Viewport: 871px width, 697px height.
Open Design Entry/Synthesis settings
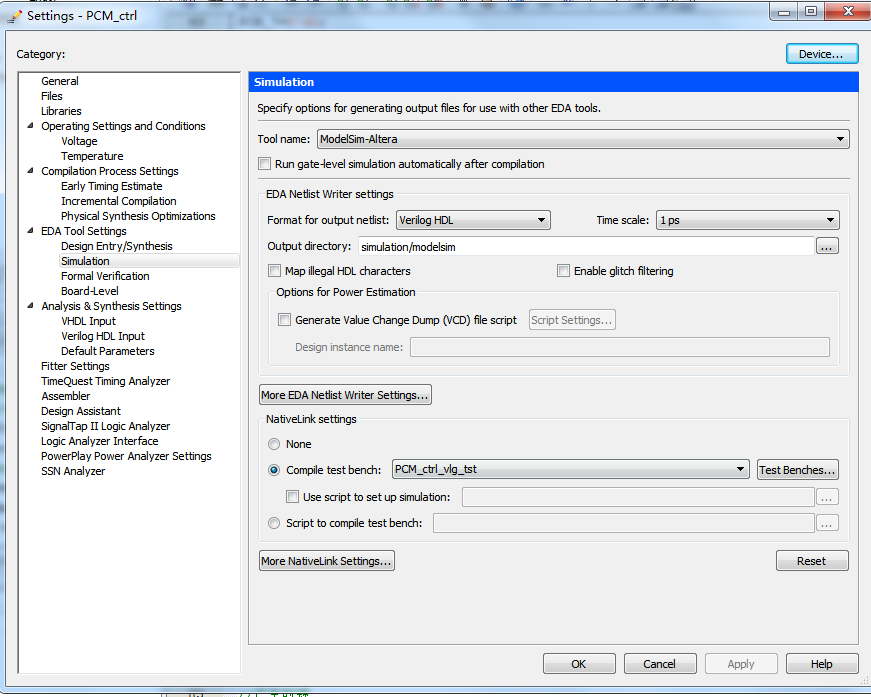(117, 246)
